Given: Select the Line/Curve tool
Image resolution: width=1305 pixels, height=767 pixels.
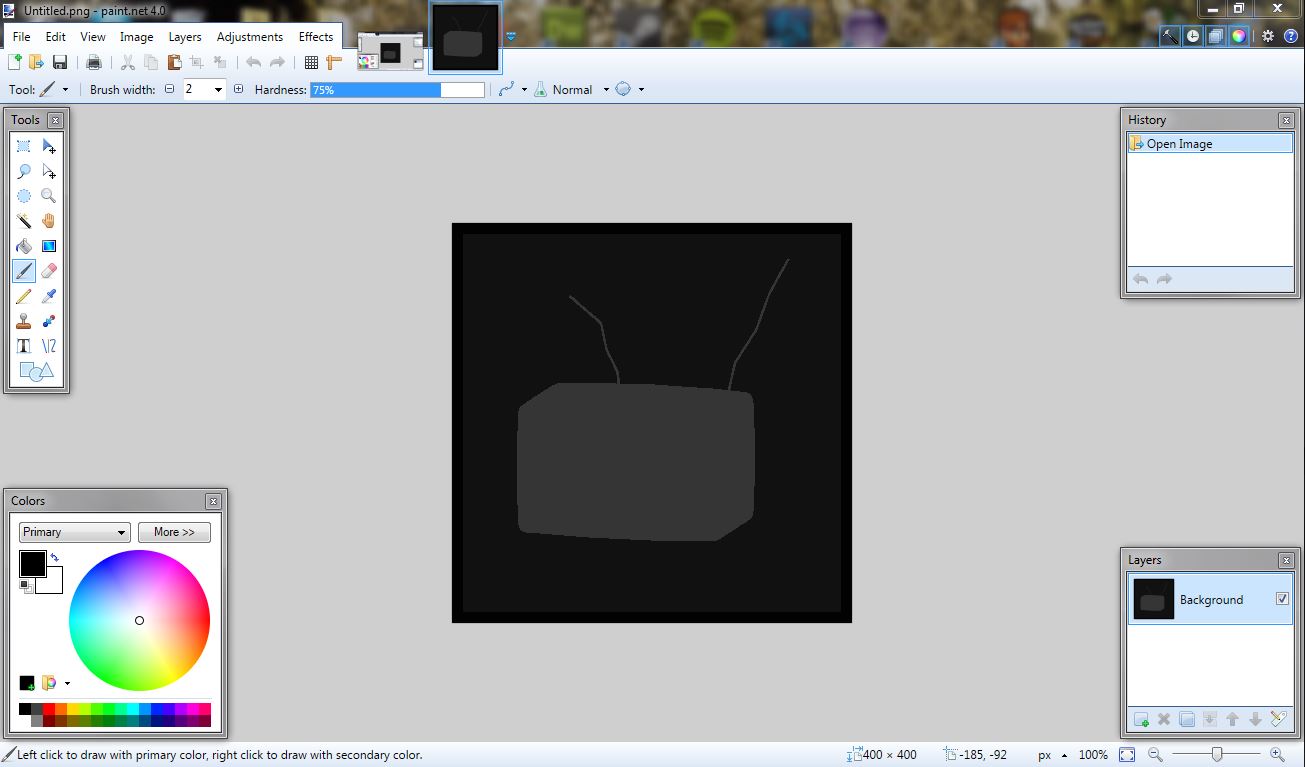Looking at the screenshot, I should point(49,346).
